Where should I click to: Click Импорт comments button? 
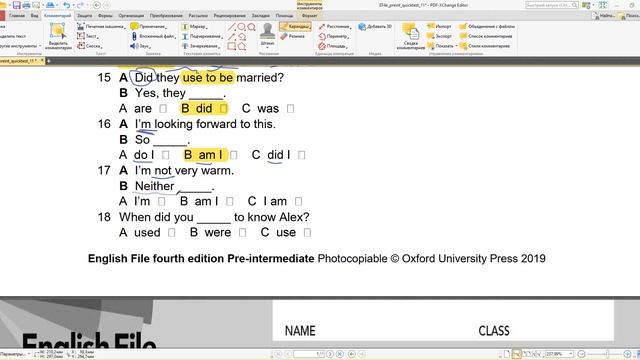tap(439, 27)
